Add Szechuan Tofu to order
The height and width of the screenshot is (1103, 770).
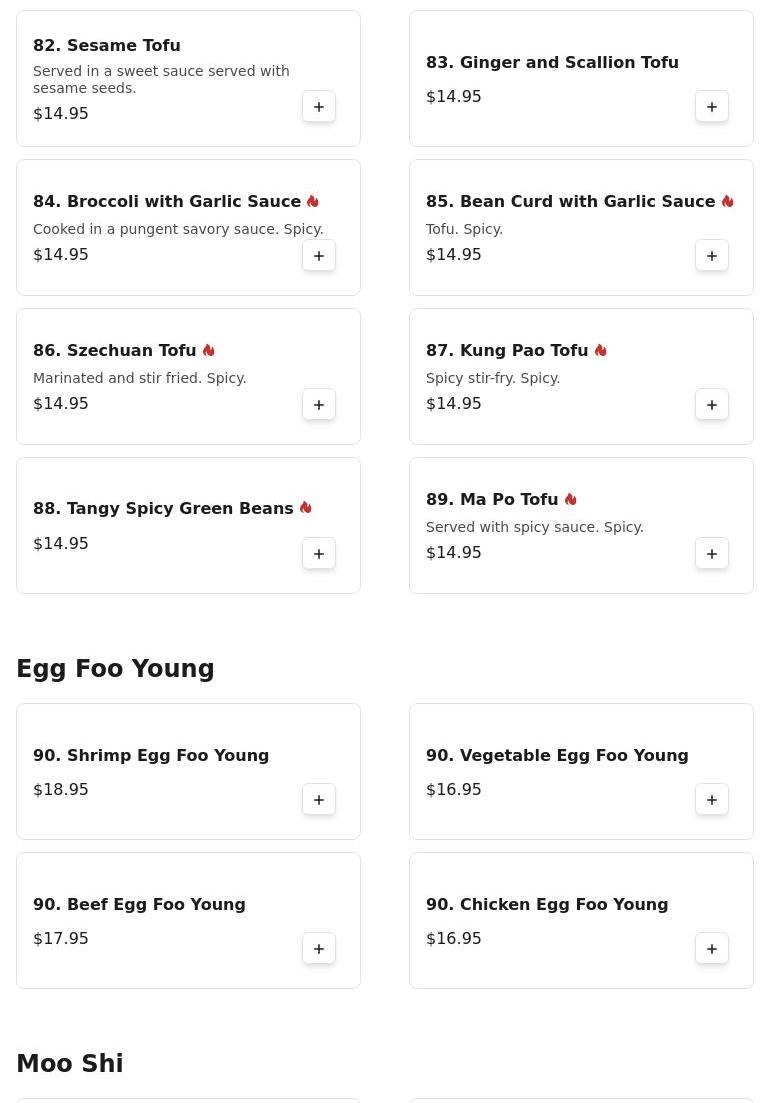point(319,405)
